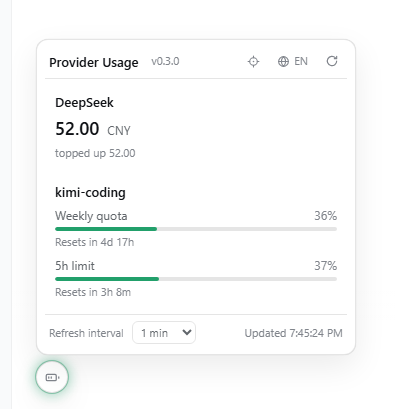The image size is (395, 409).
Task: Open the Refresh interval dropdown
Action: pyautogui.click(x=164, y=333)
